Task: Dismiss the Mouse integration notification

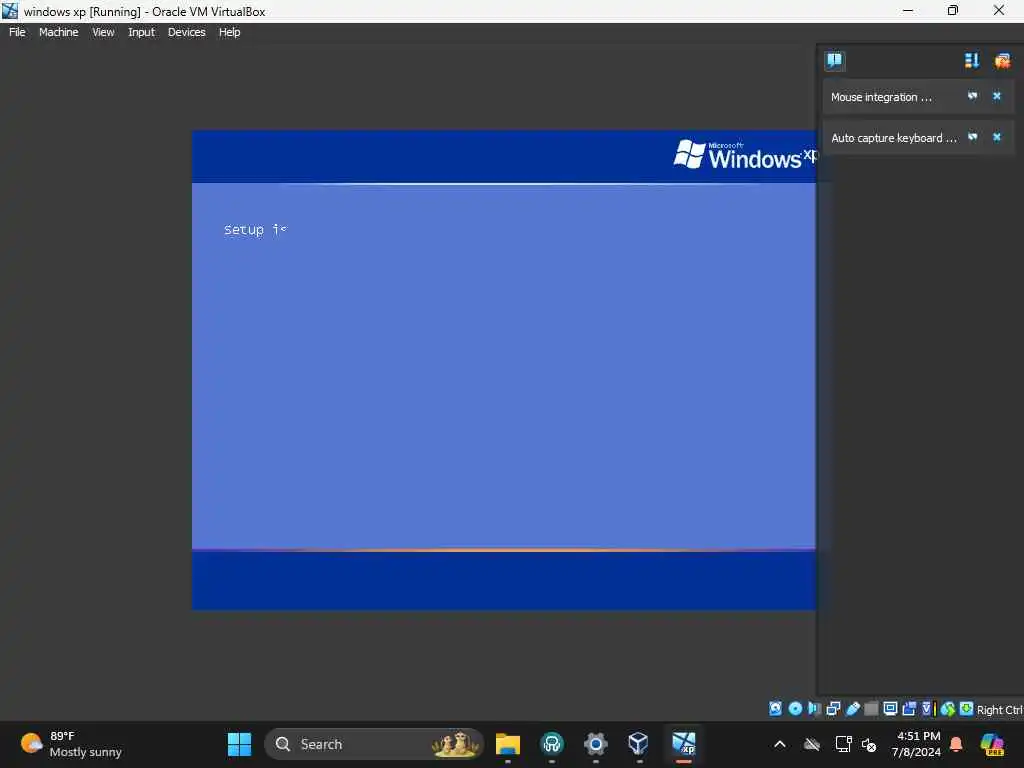Action: [997, 96]
